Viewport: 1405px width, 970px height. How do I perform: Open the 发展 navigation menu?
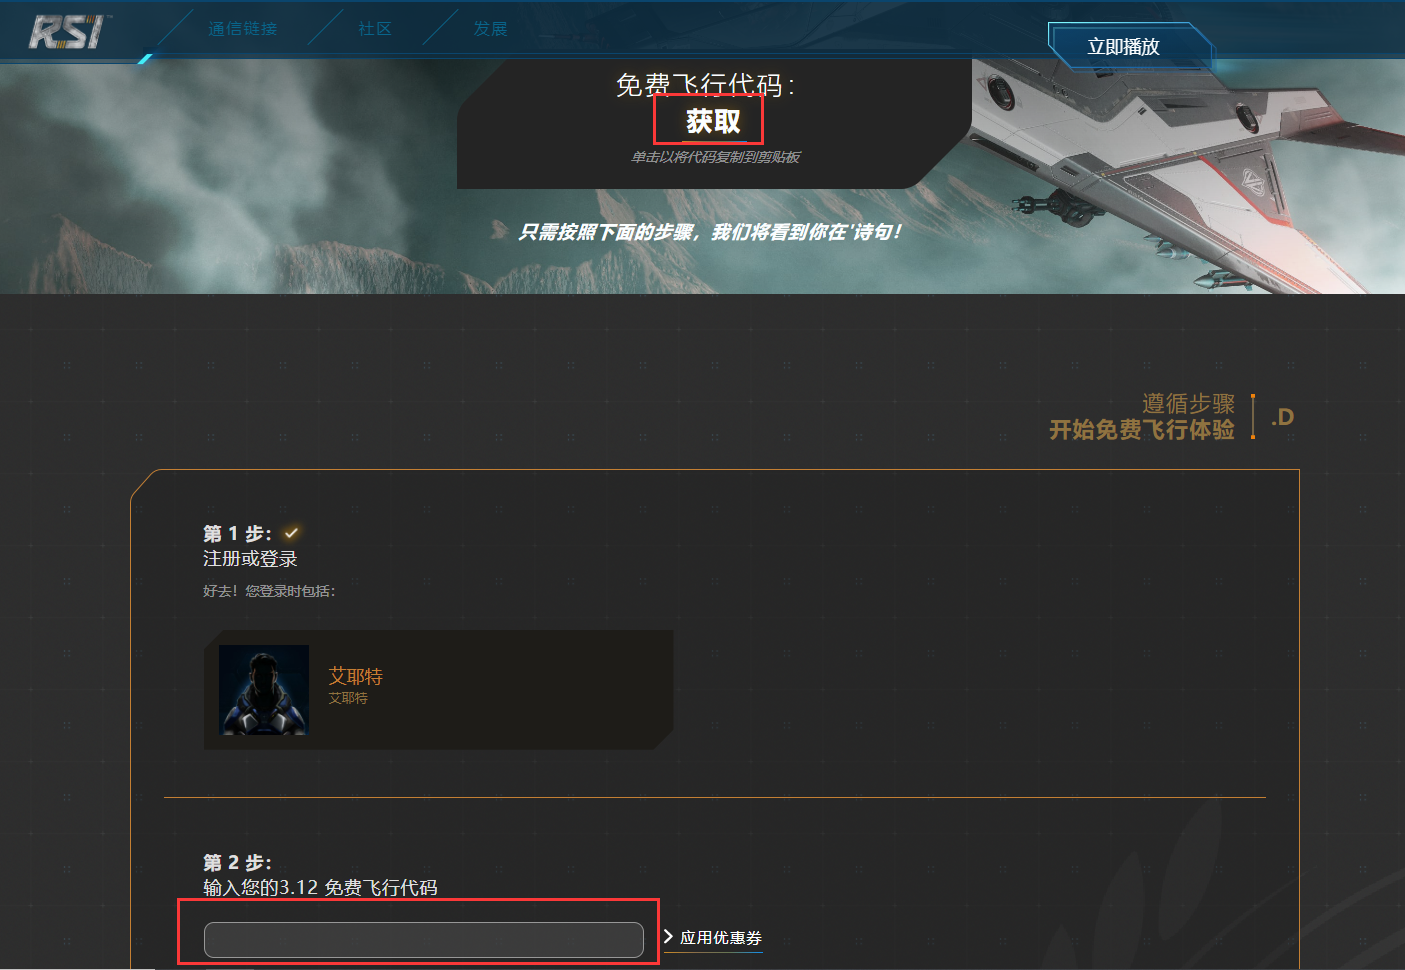pos(490,29)
